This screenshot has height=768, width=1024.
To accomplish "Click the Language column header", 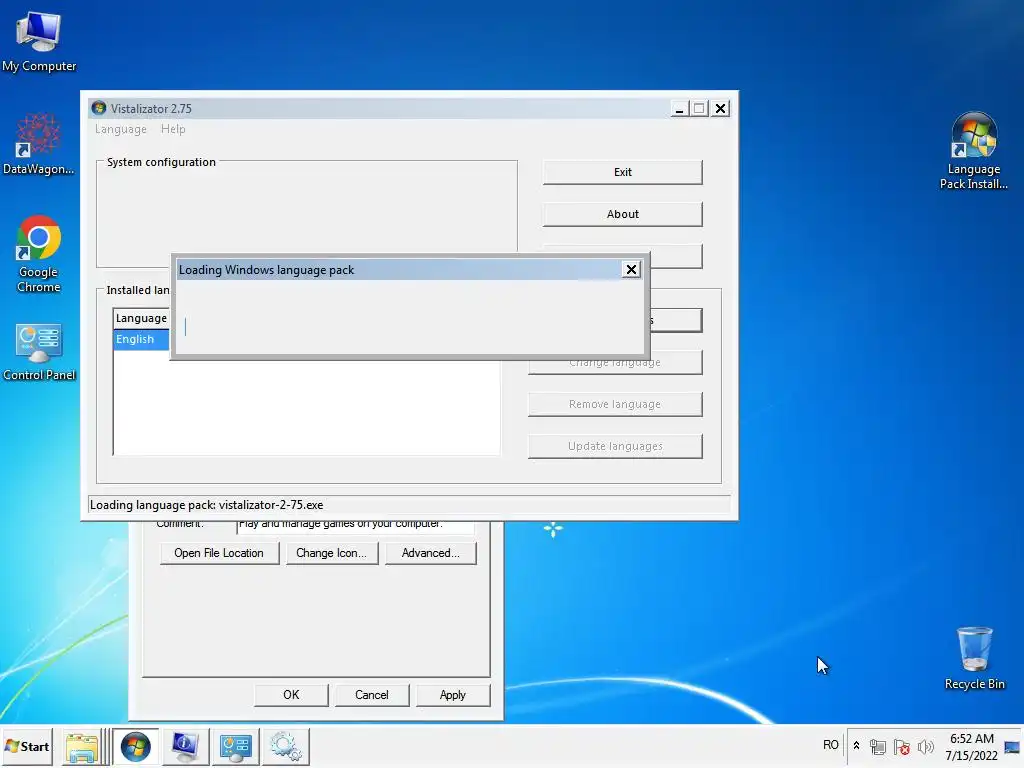I will pos(141,318).
